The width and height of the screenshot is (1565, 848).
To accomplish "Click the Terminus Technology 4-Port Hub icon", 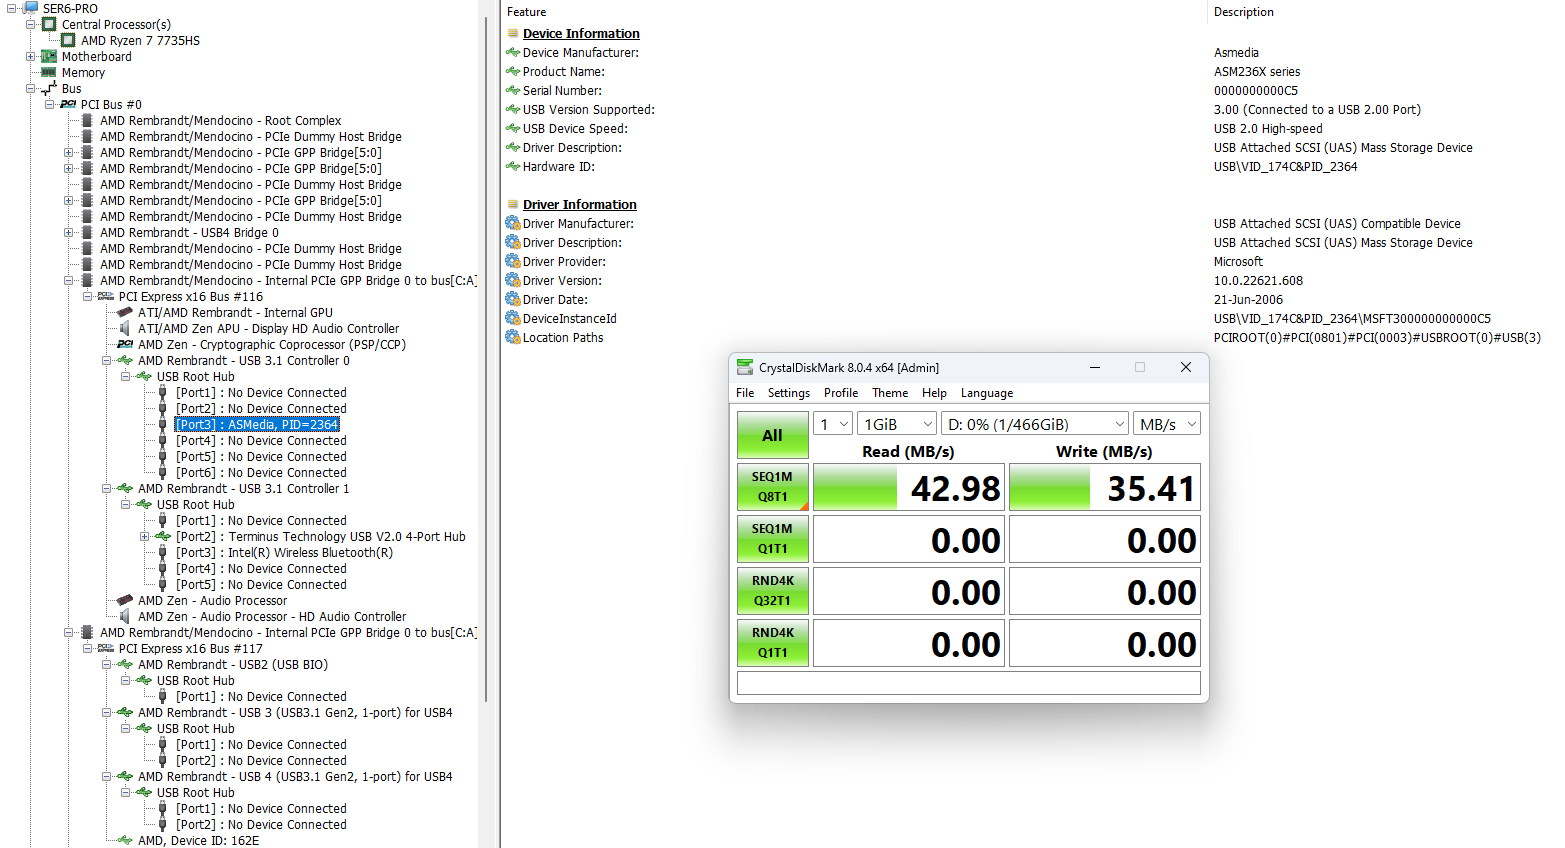I will [163, 536].
